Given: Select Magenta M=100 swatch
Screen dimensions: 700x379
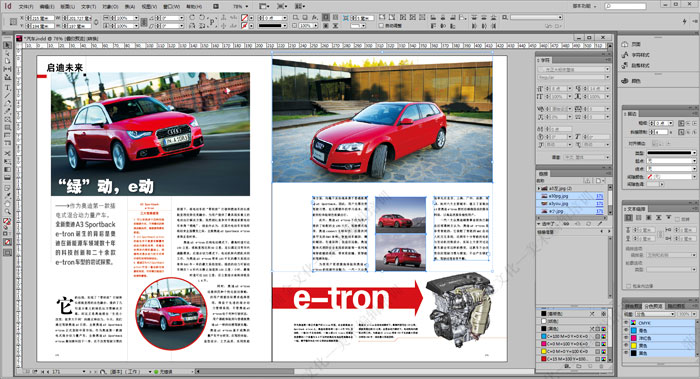Looking at the screenshot, I should 573,344.
